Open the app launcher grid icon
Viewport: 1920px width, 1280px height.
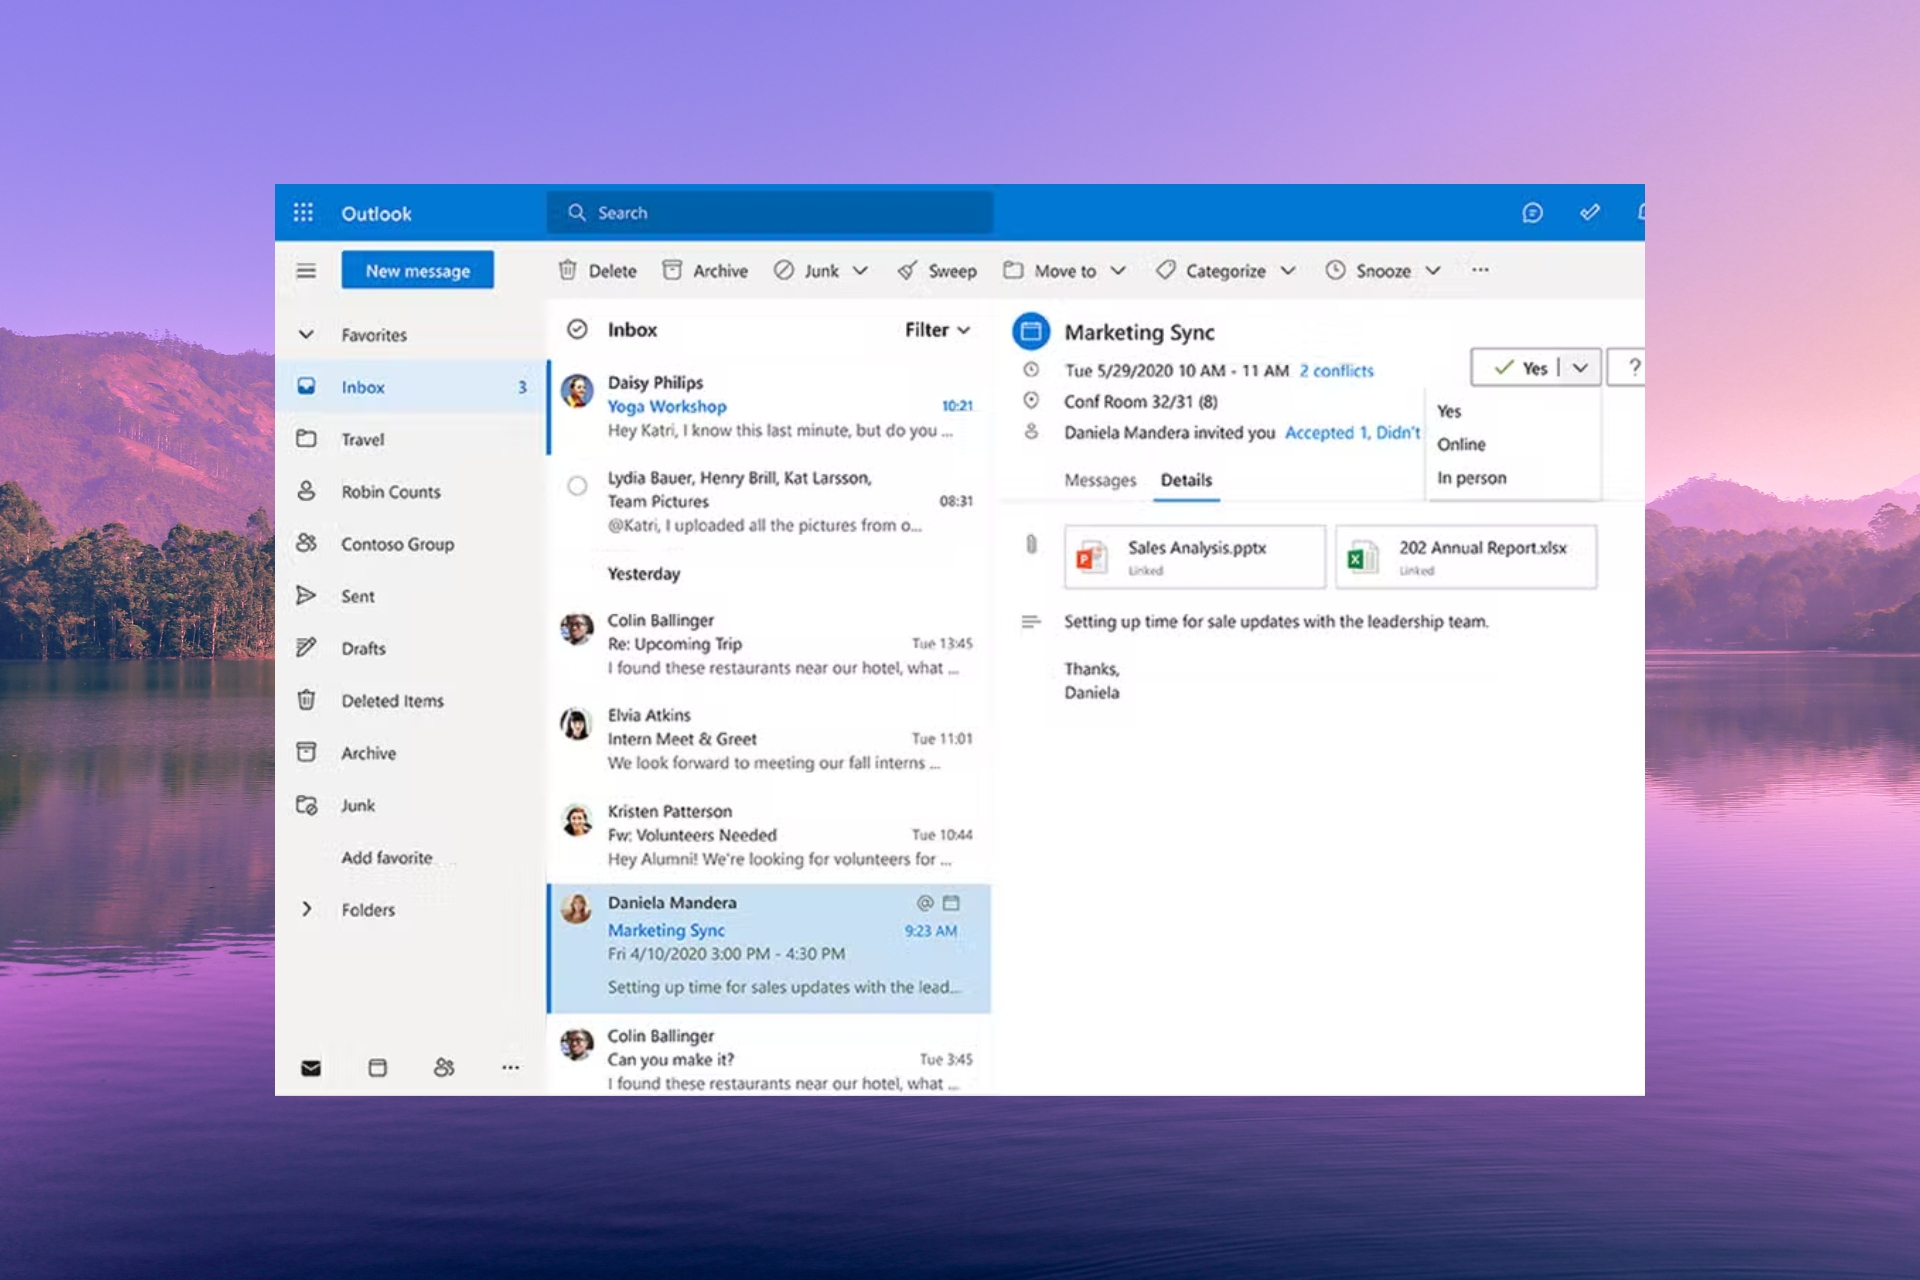(x=303, y=213)
